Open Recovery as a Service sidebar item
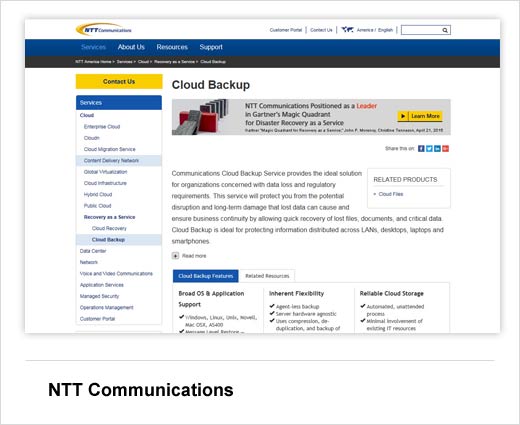The image size is (520, 425). (109, 217)
